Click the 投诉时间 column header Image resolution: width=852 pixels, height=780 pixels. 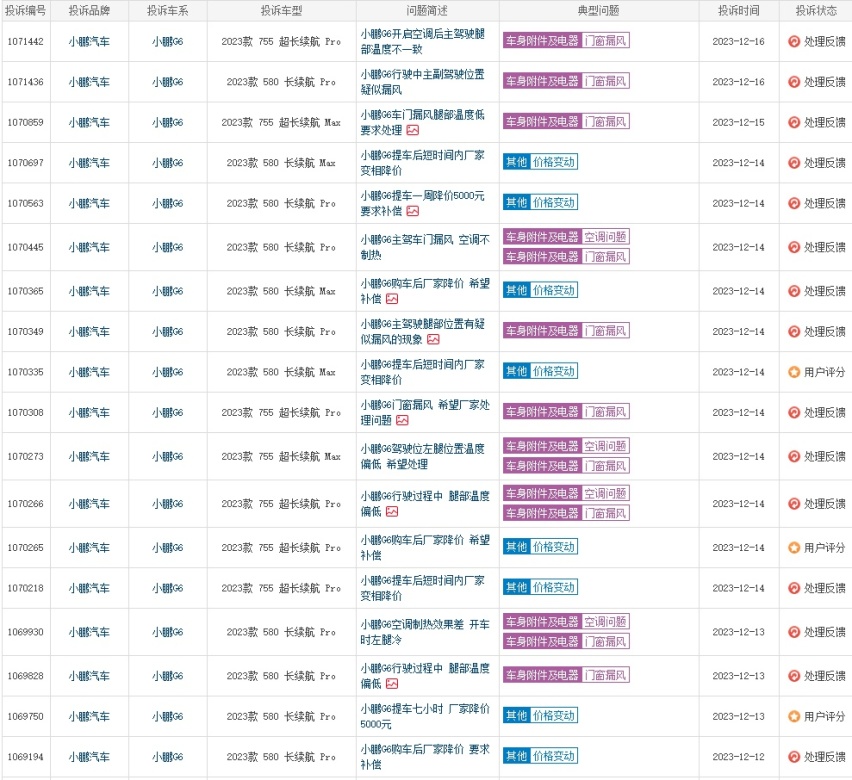point(738,11)
